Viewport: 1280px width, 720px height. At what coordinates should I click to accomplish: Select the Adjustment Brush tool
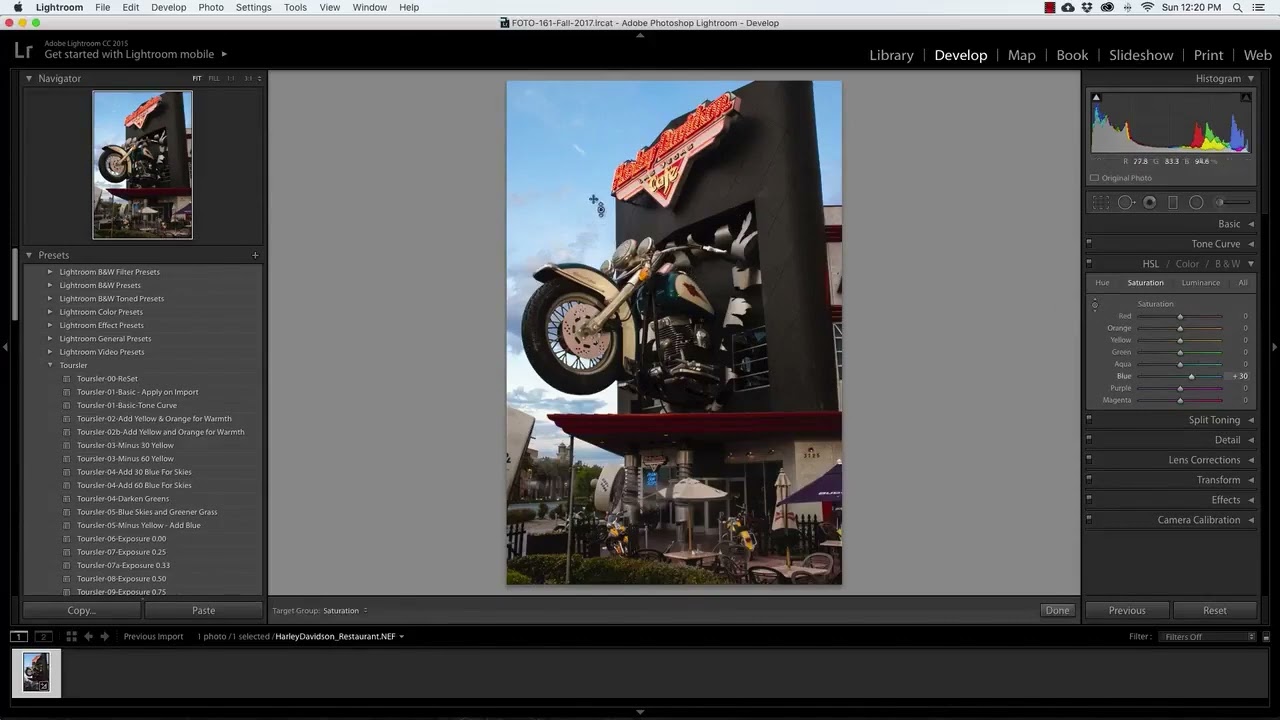(x=1232, y=202)
